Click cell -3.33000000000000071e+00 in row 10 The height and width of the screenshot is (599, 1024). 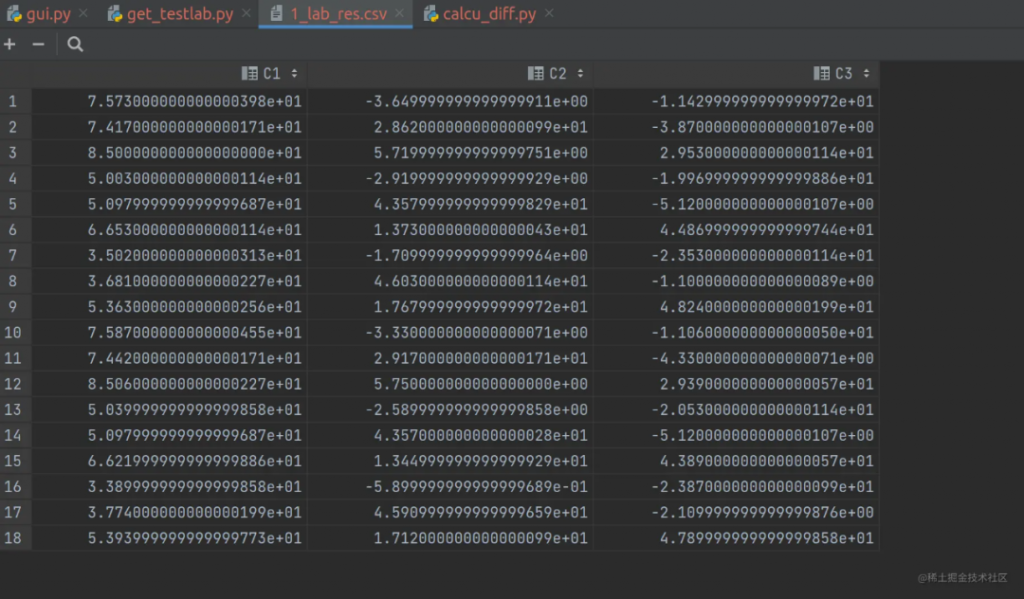click(450, 332)
